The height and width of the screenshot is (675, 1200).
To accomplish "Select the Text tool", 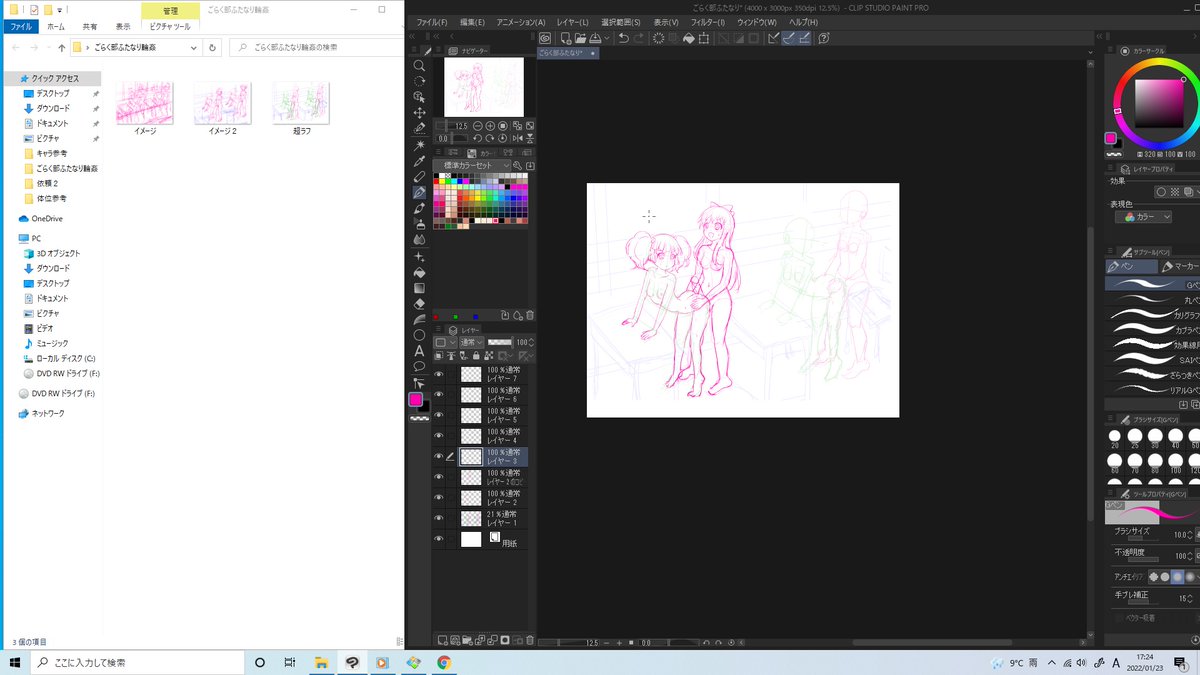I will coord(419,351).
